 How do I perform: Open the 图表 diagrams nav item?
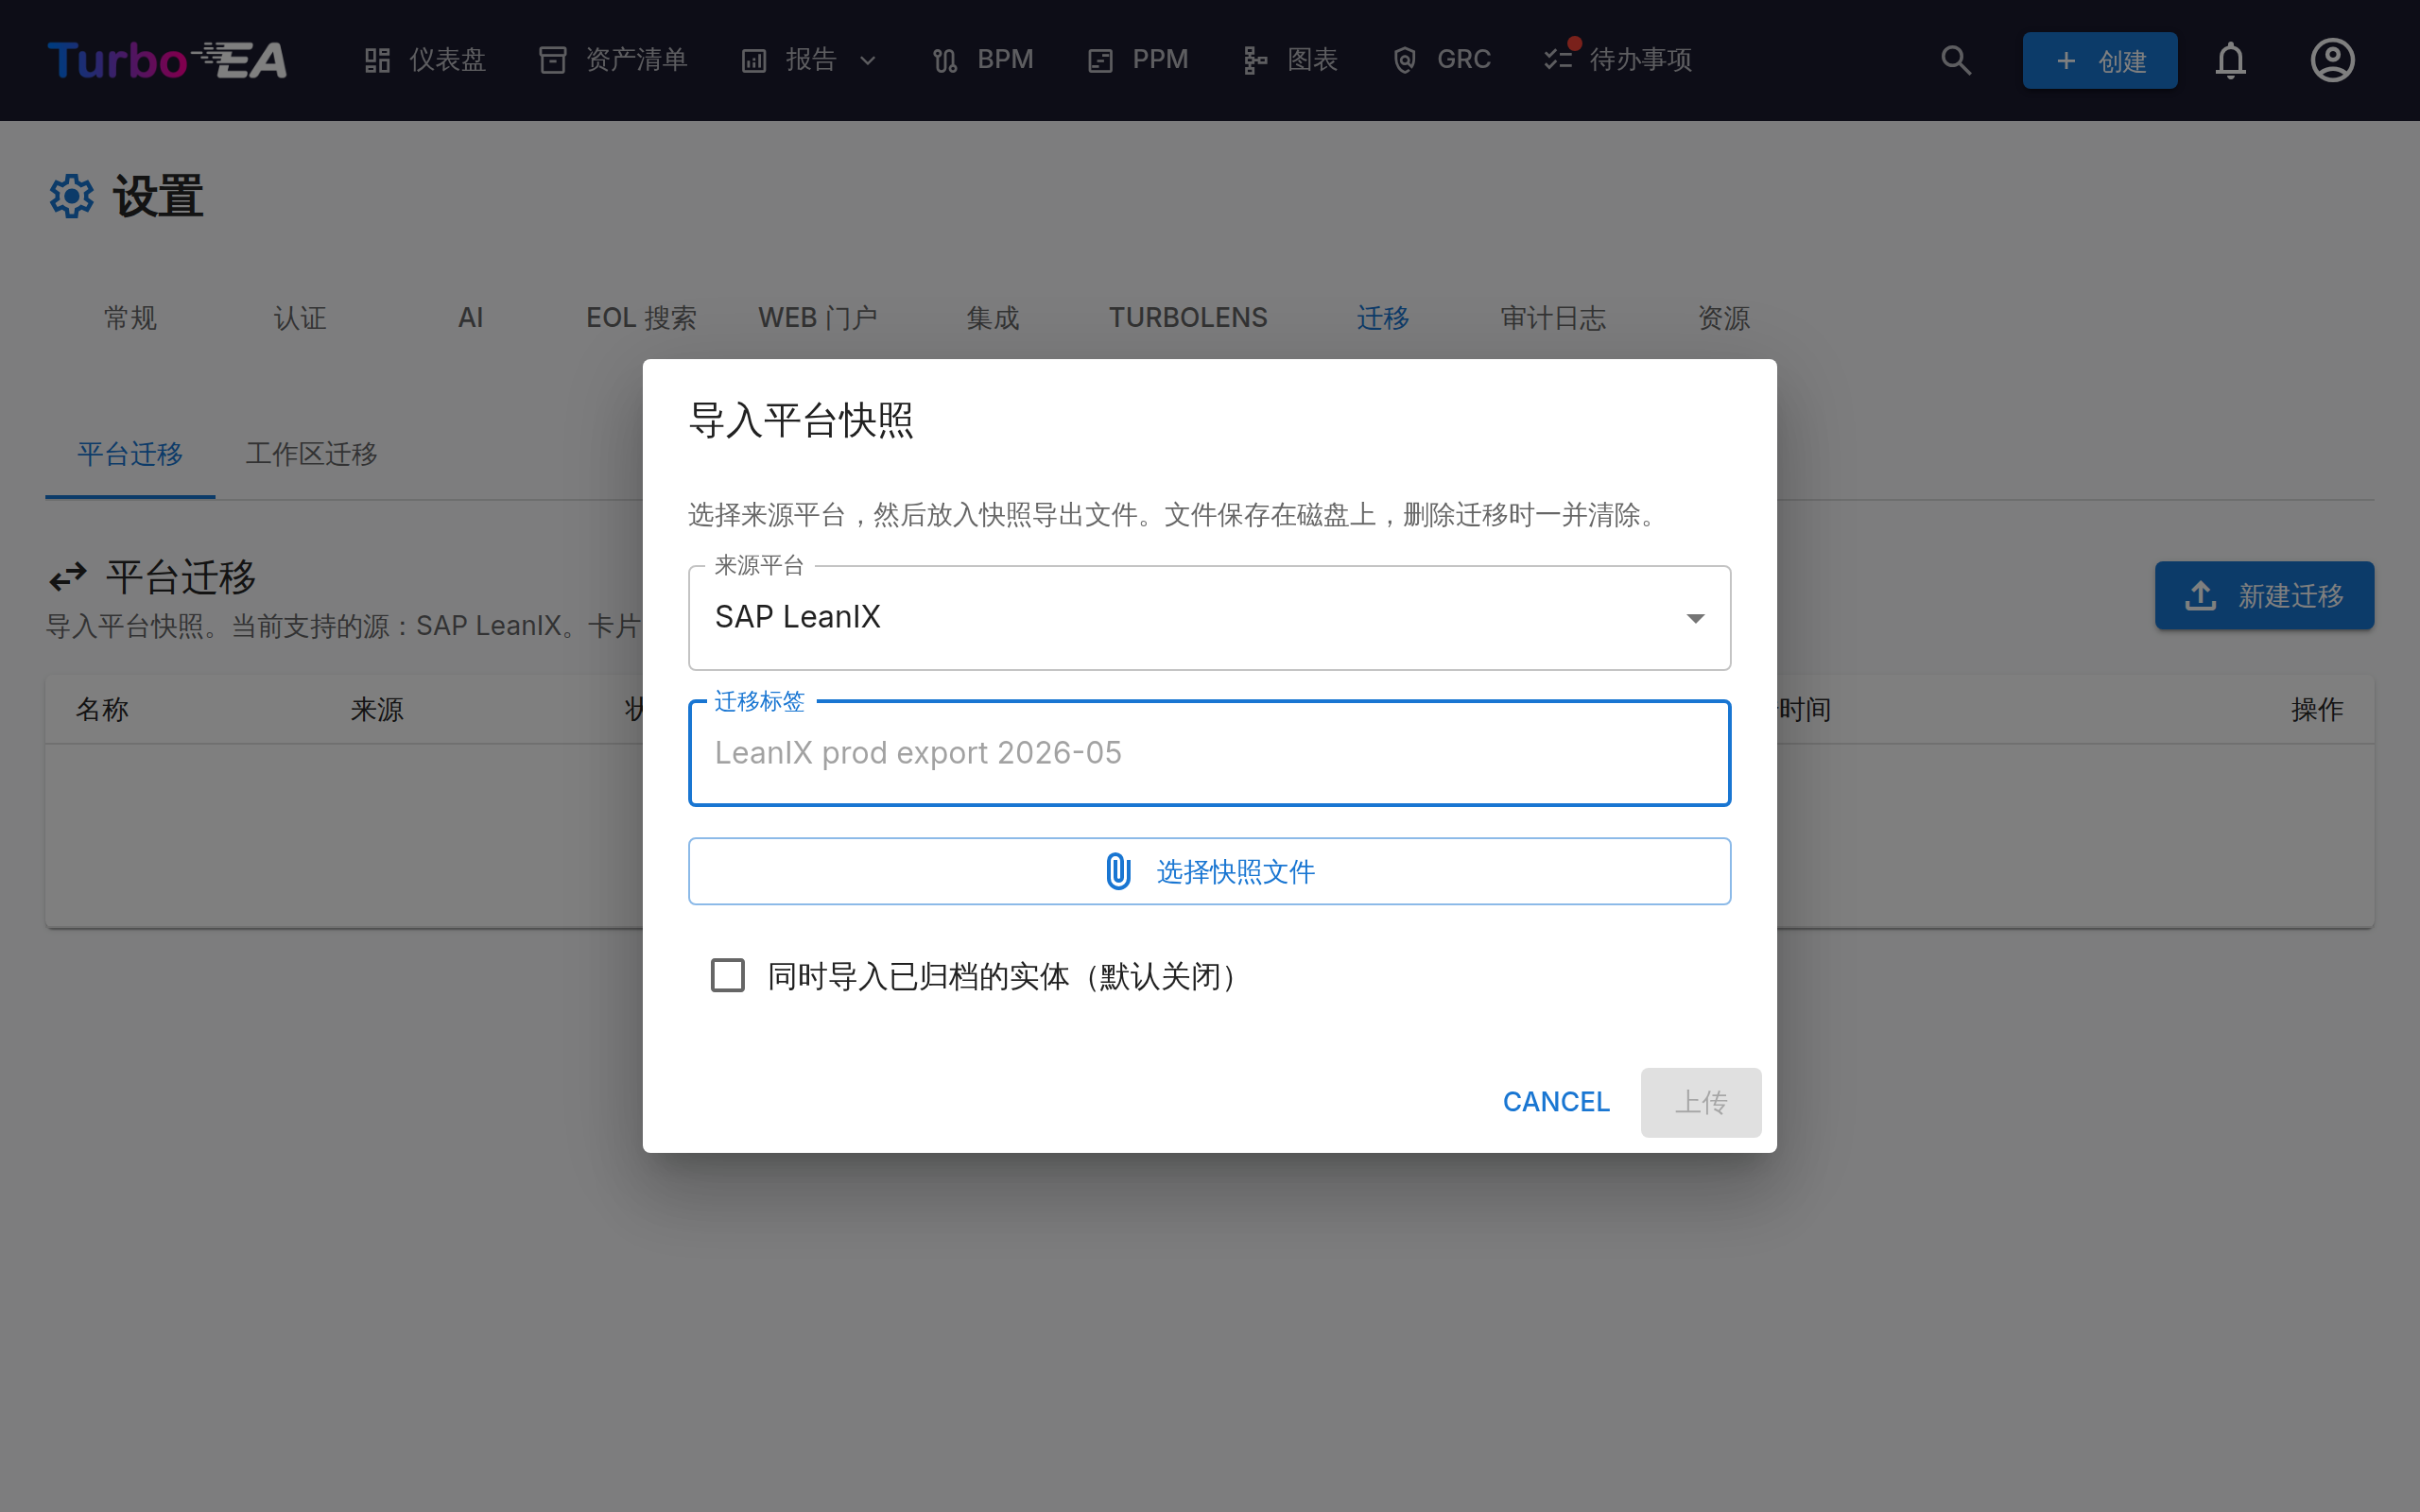click(1290, 60)
